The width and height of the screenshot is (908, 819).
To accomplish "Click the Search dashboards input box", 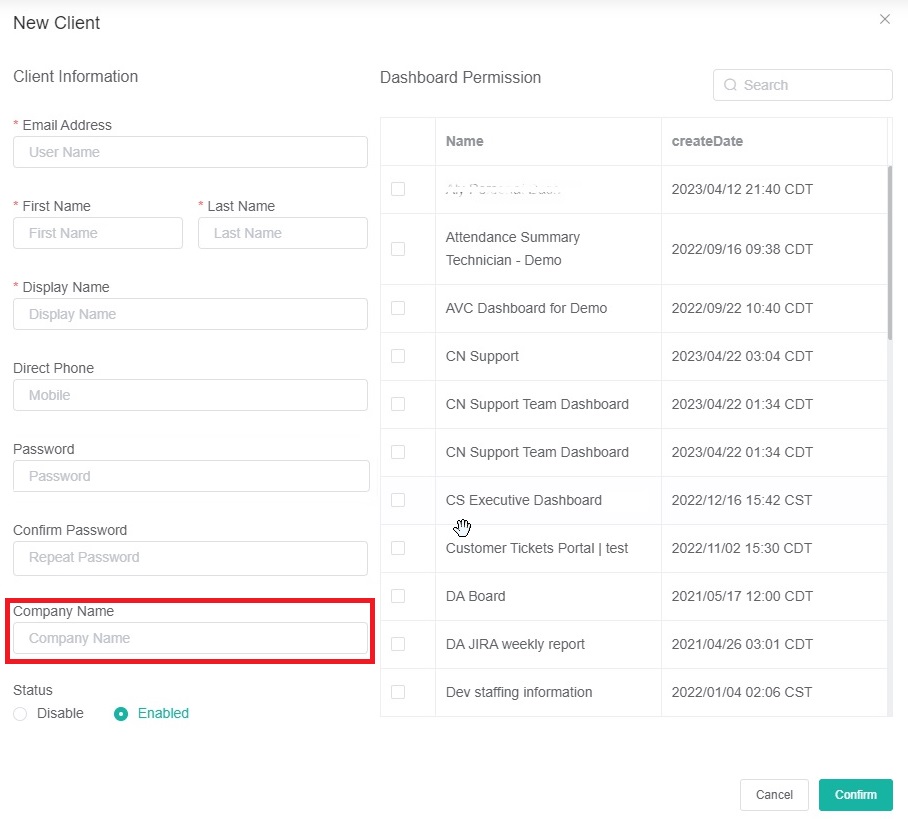I will (x=800, y=85).
